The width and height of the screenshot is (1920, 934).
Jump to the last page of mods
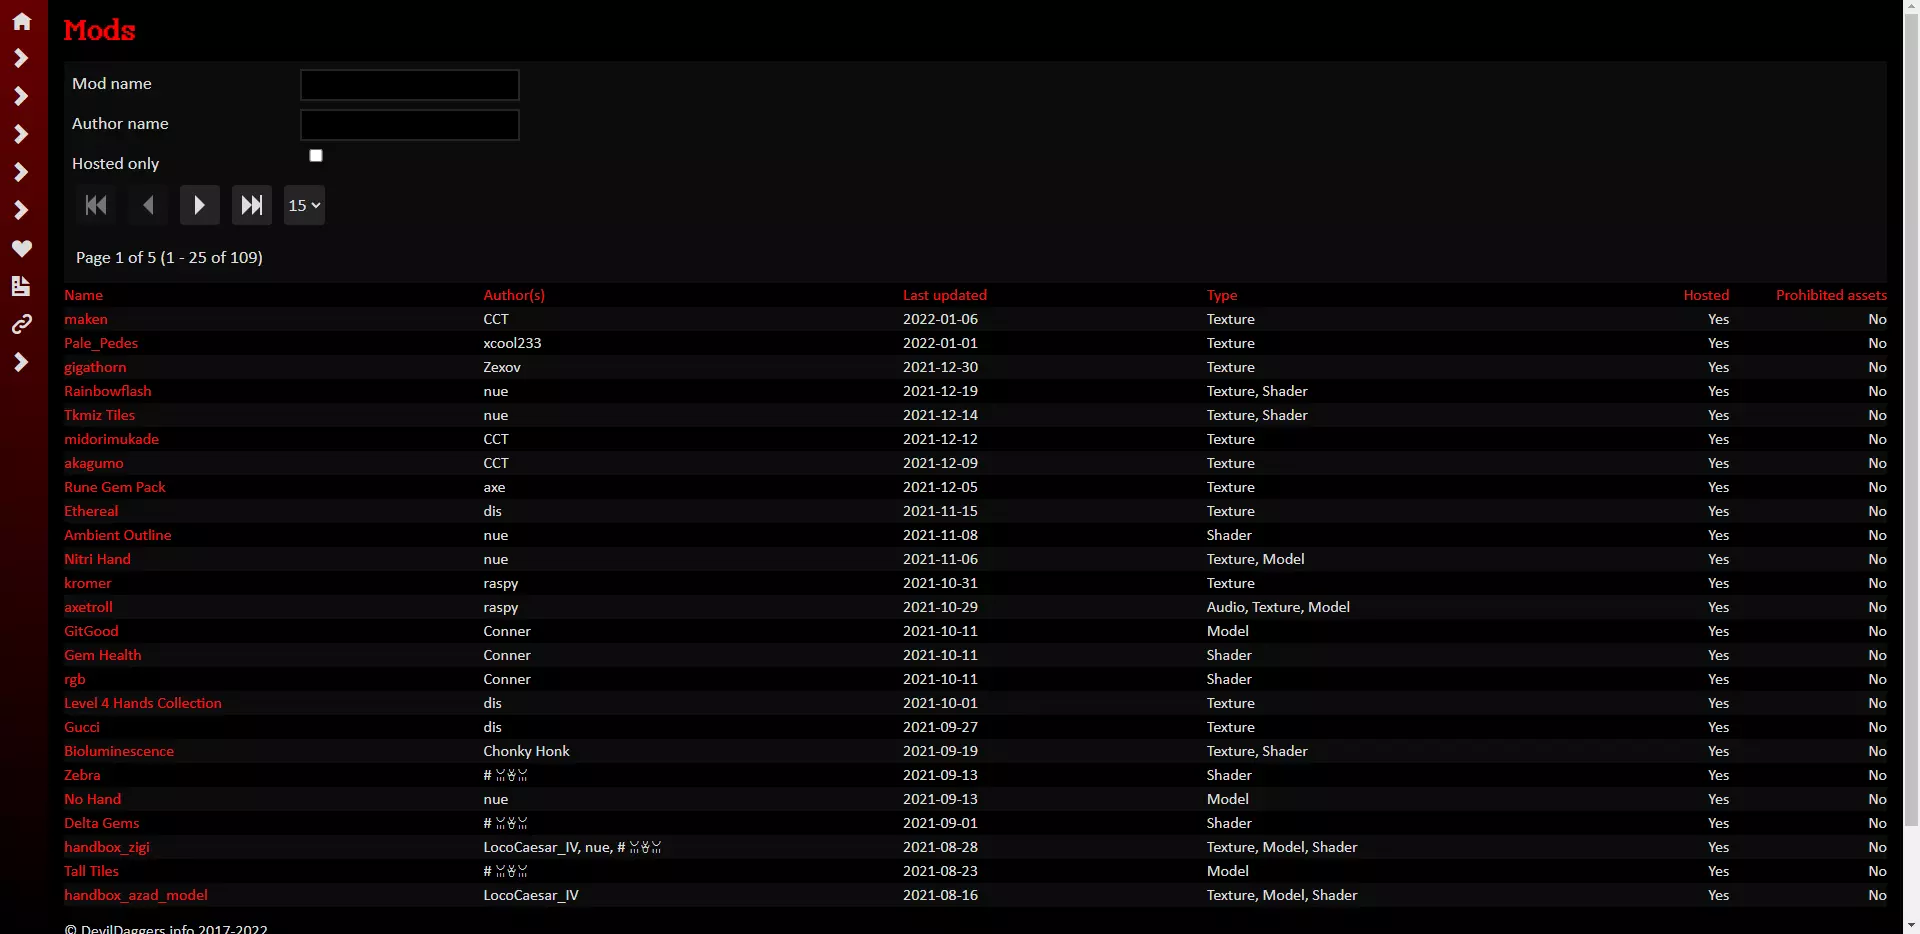coord(251,205)
